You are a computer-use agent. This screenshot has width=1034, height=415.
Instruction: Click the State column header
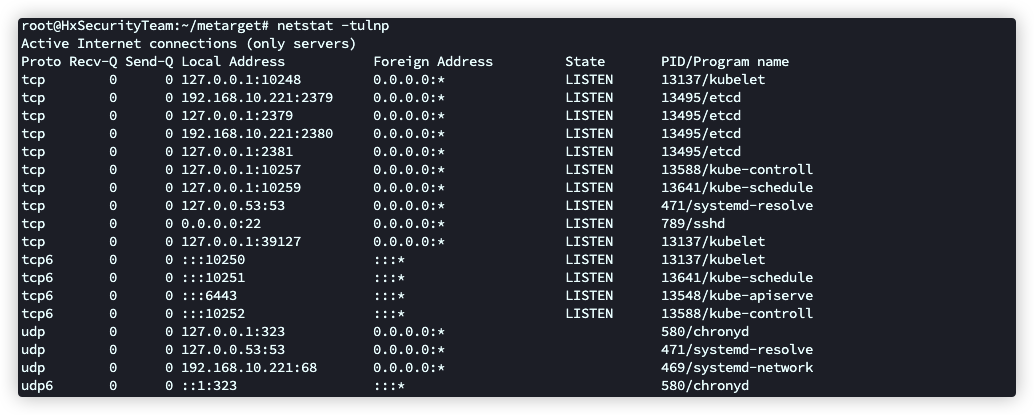(x=585, y=61)
